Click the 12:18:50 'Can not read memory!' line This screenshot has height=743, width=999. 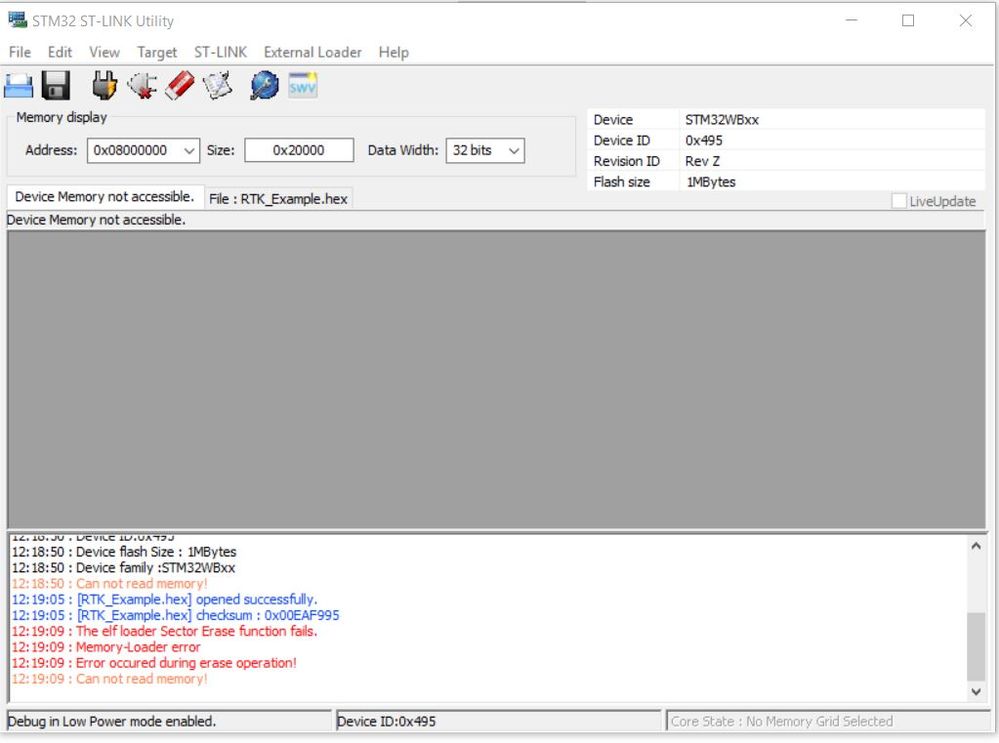[110, 584]
